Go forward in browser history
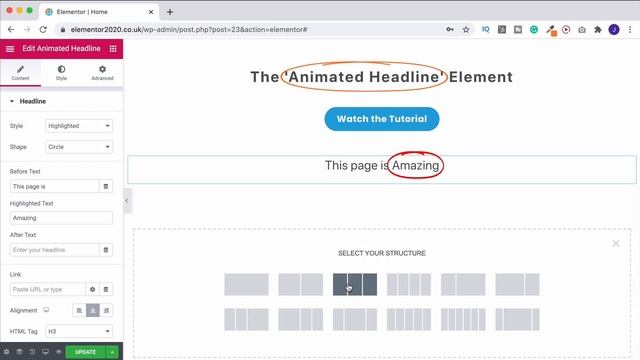The image size is (640, 360). tap(27, 29)
